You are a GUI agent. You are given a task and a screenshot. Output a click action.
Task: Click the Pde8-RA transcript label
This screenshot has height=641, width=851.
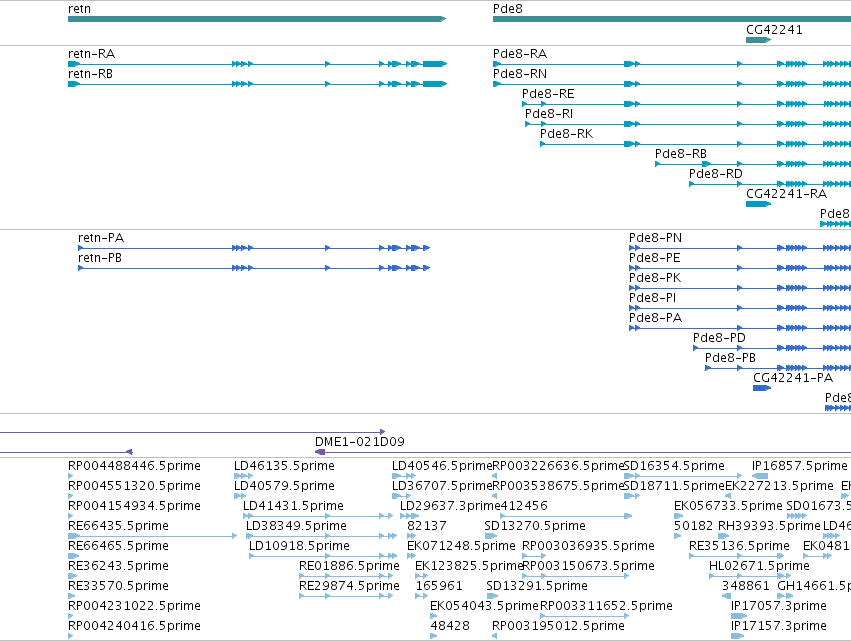pos(520,54)
